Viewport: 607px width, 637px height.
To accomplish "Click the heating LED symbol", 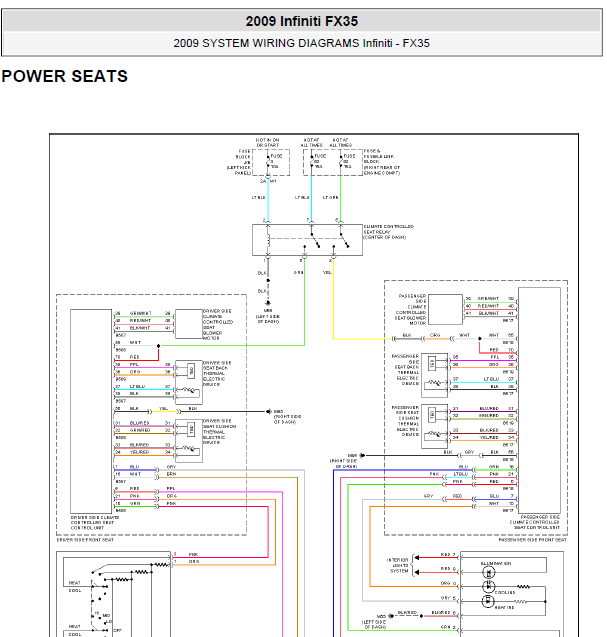I will pos(488,601).
